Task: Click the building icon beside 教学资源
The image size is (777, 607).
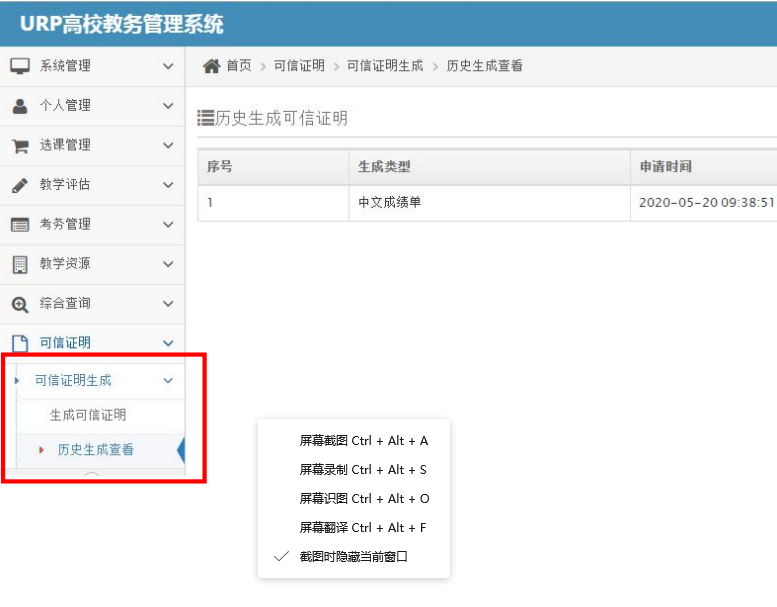Action: [x=20, y=264]
